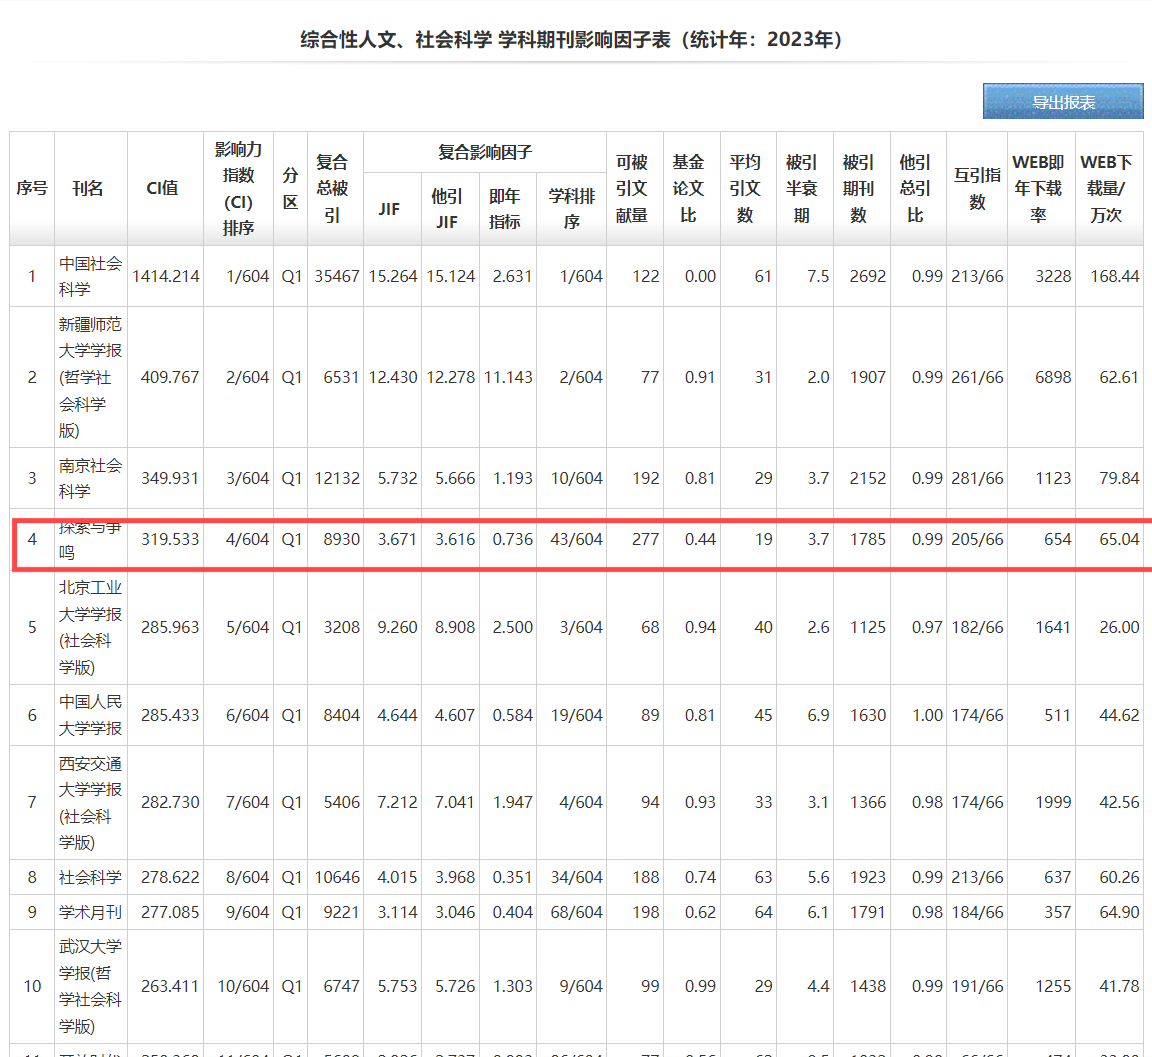
Task: Open 西安交通大学学报(社会科学版) journal link
Action: (90, 802)
